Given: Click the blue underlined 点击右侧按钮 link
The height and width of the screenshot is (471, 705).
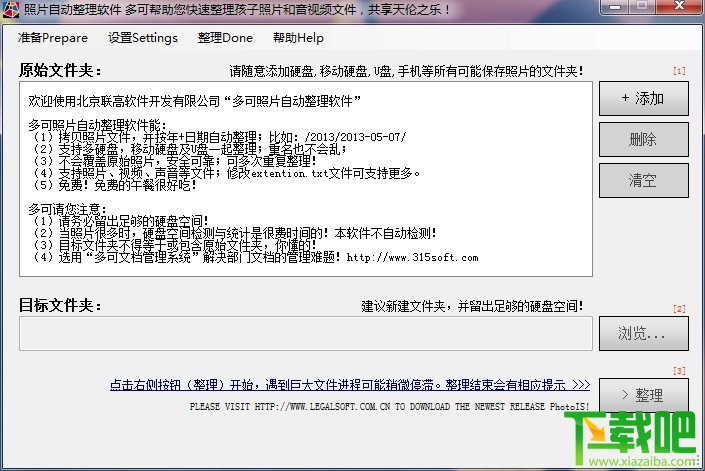Looking at the screenshot, I should point(350,385).
